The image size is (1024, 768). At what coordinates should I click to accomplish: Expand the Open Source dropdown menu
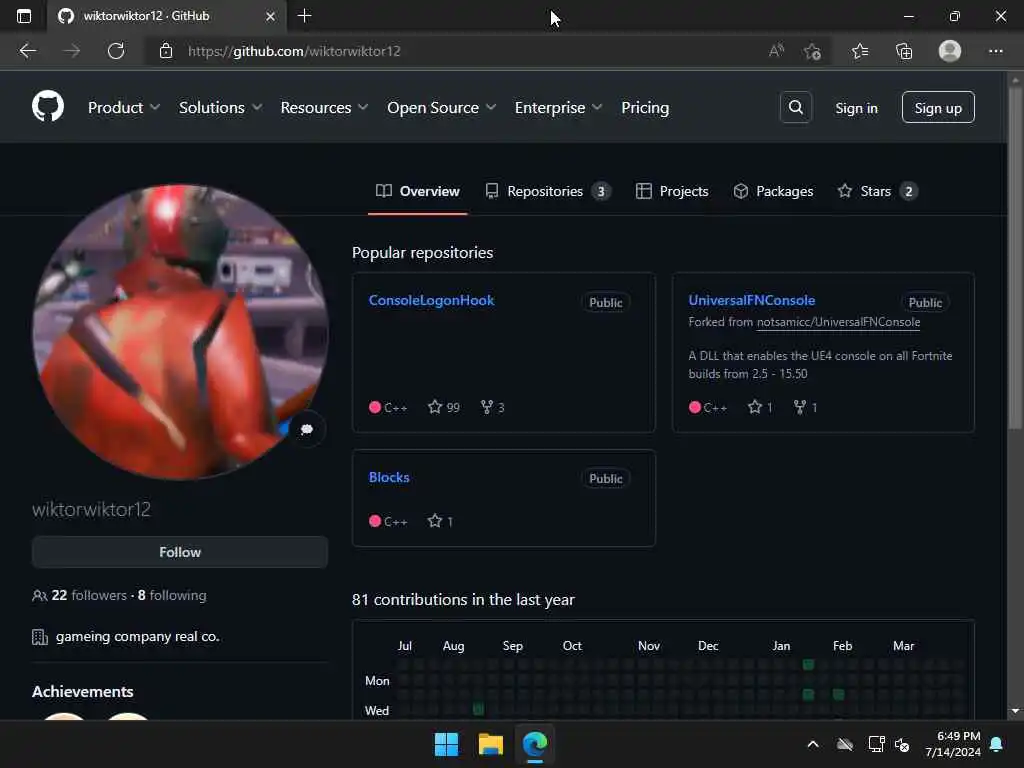click(441, 107)
